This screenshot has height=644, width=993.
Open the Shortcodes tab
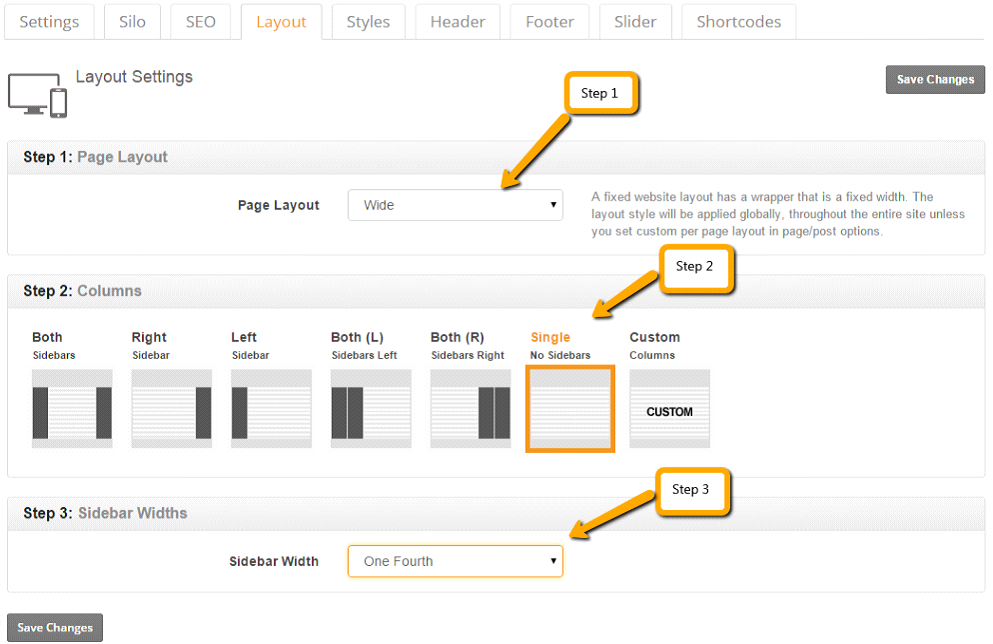click(x=738, y=22)
